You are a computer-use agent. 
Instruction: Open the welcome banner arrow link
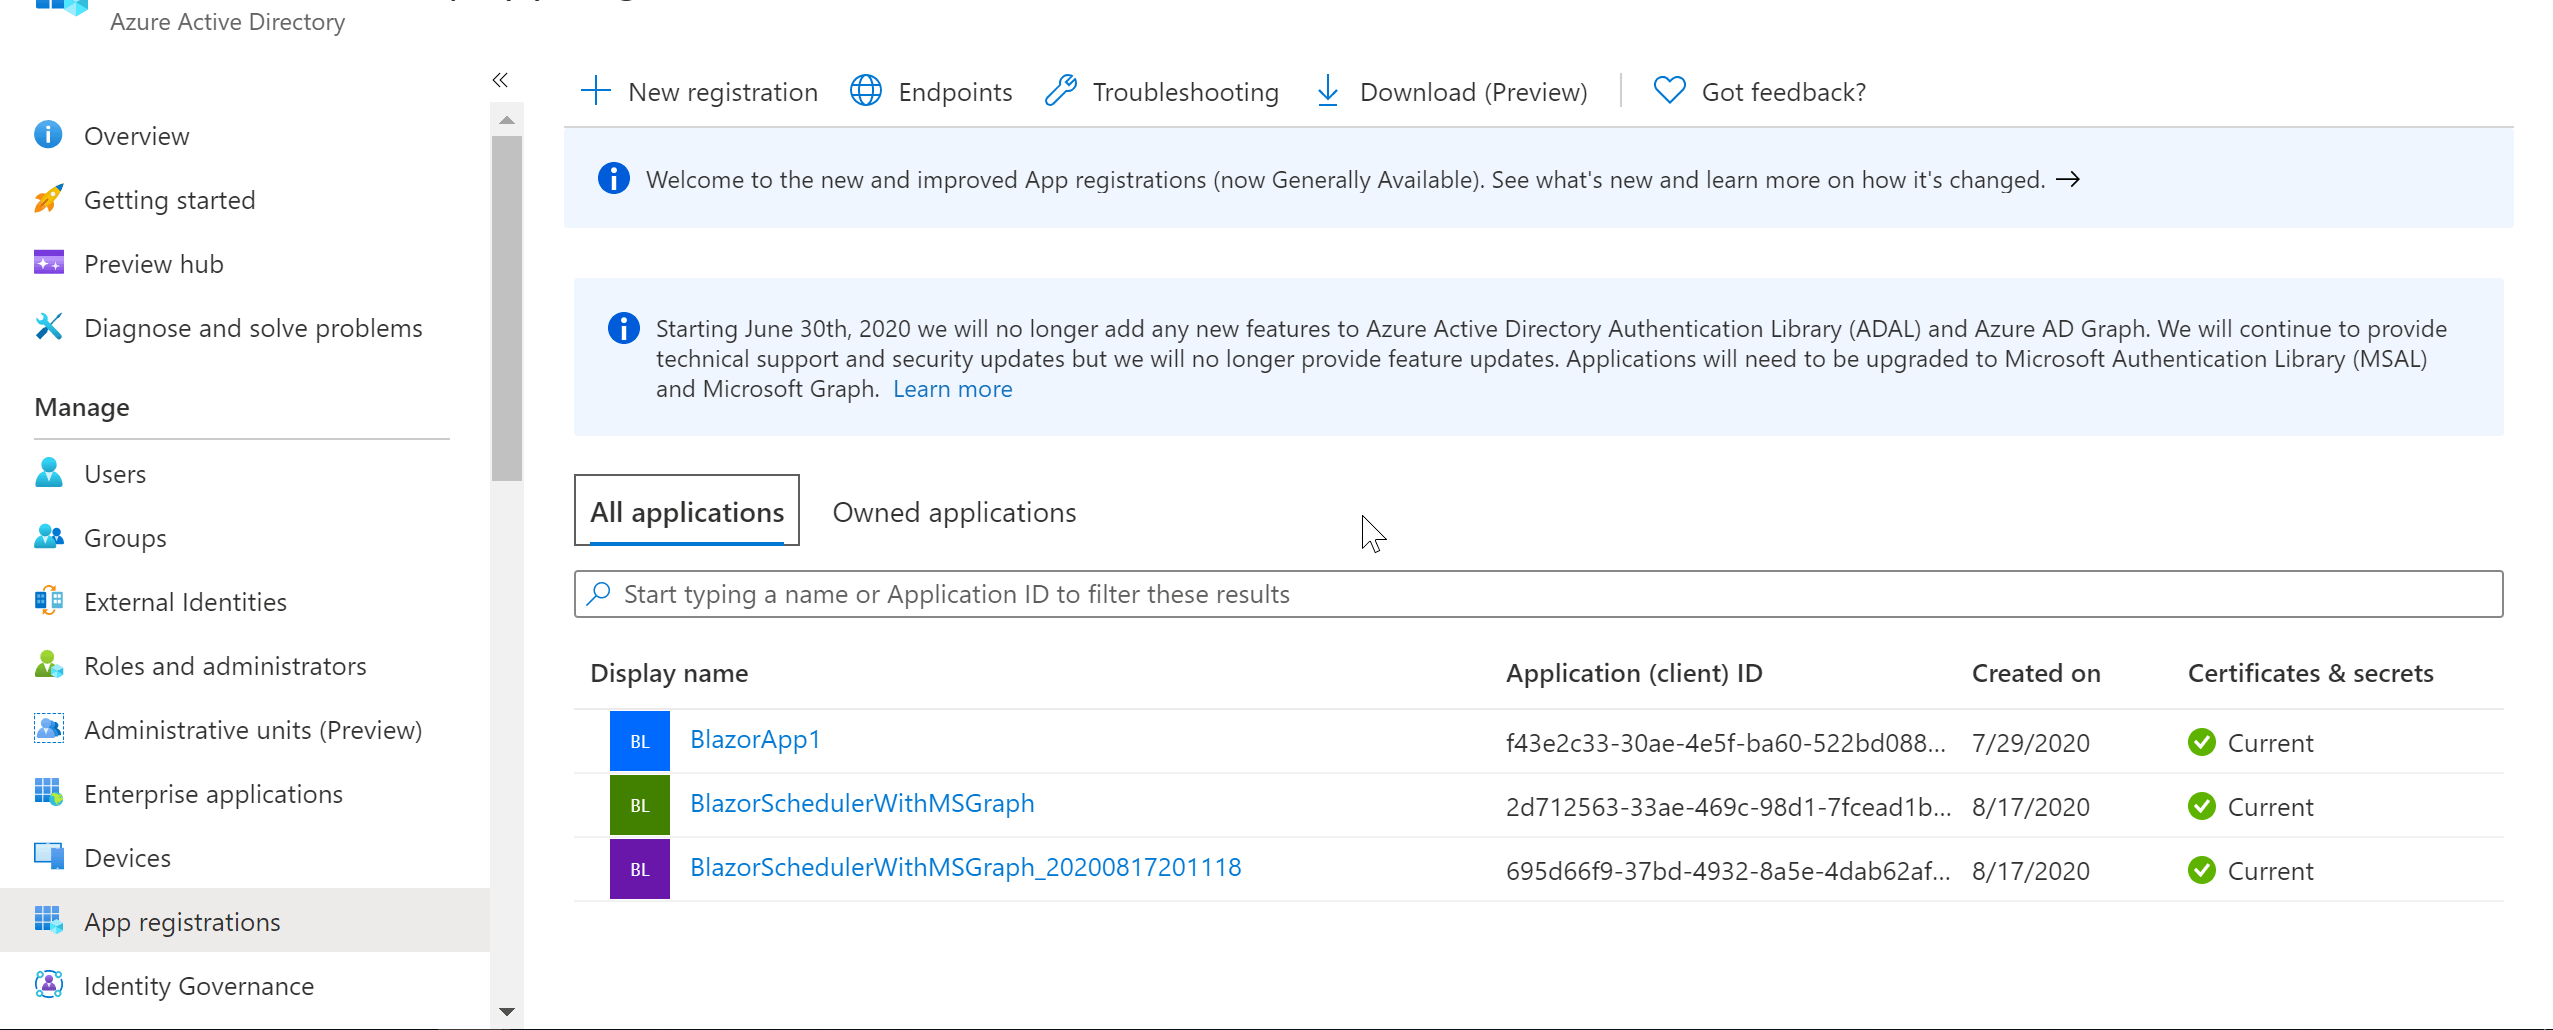point(2068,180)
